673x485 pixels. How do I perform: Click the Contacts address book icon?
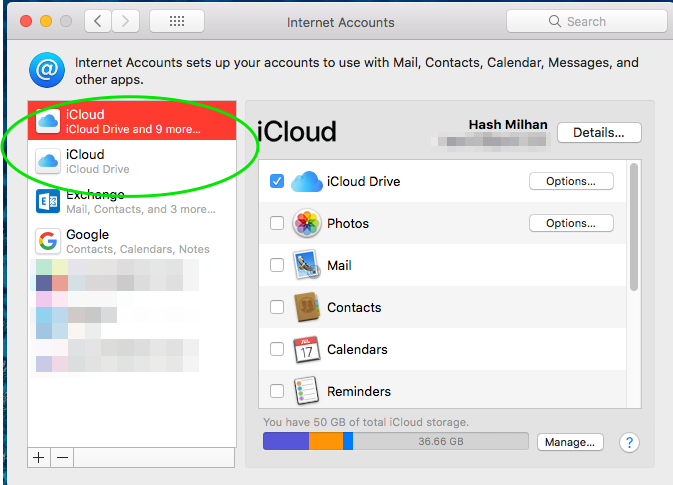tap(306, 307)
